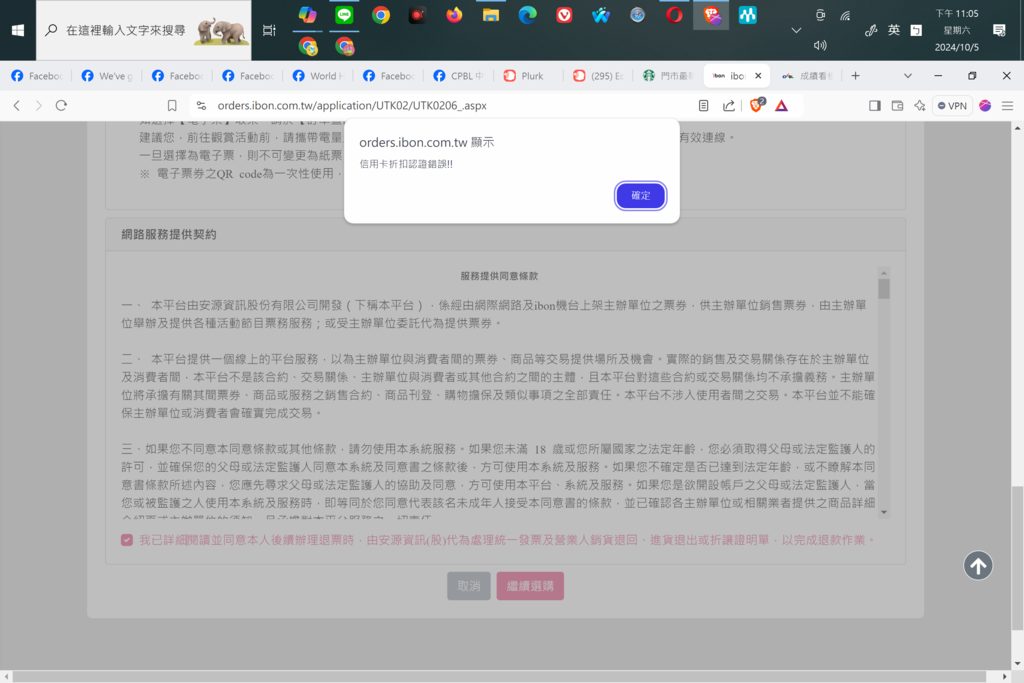This screenshot has width=1024, height=683.
Task: Open Google Chrome in the top taskbar row
Action: 381,15
